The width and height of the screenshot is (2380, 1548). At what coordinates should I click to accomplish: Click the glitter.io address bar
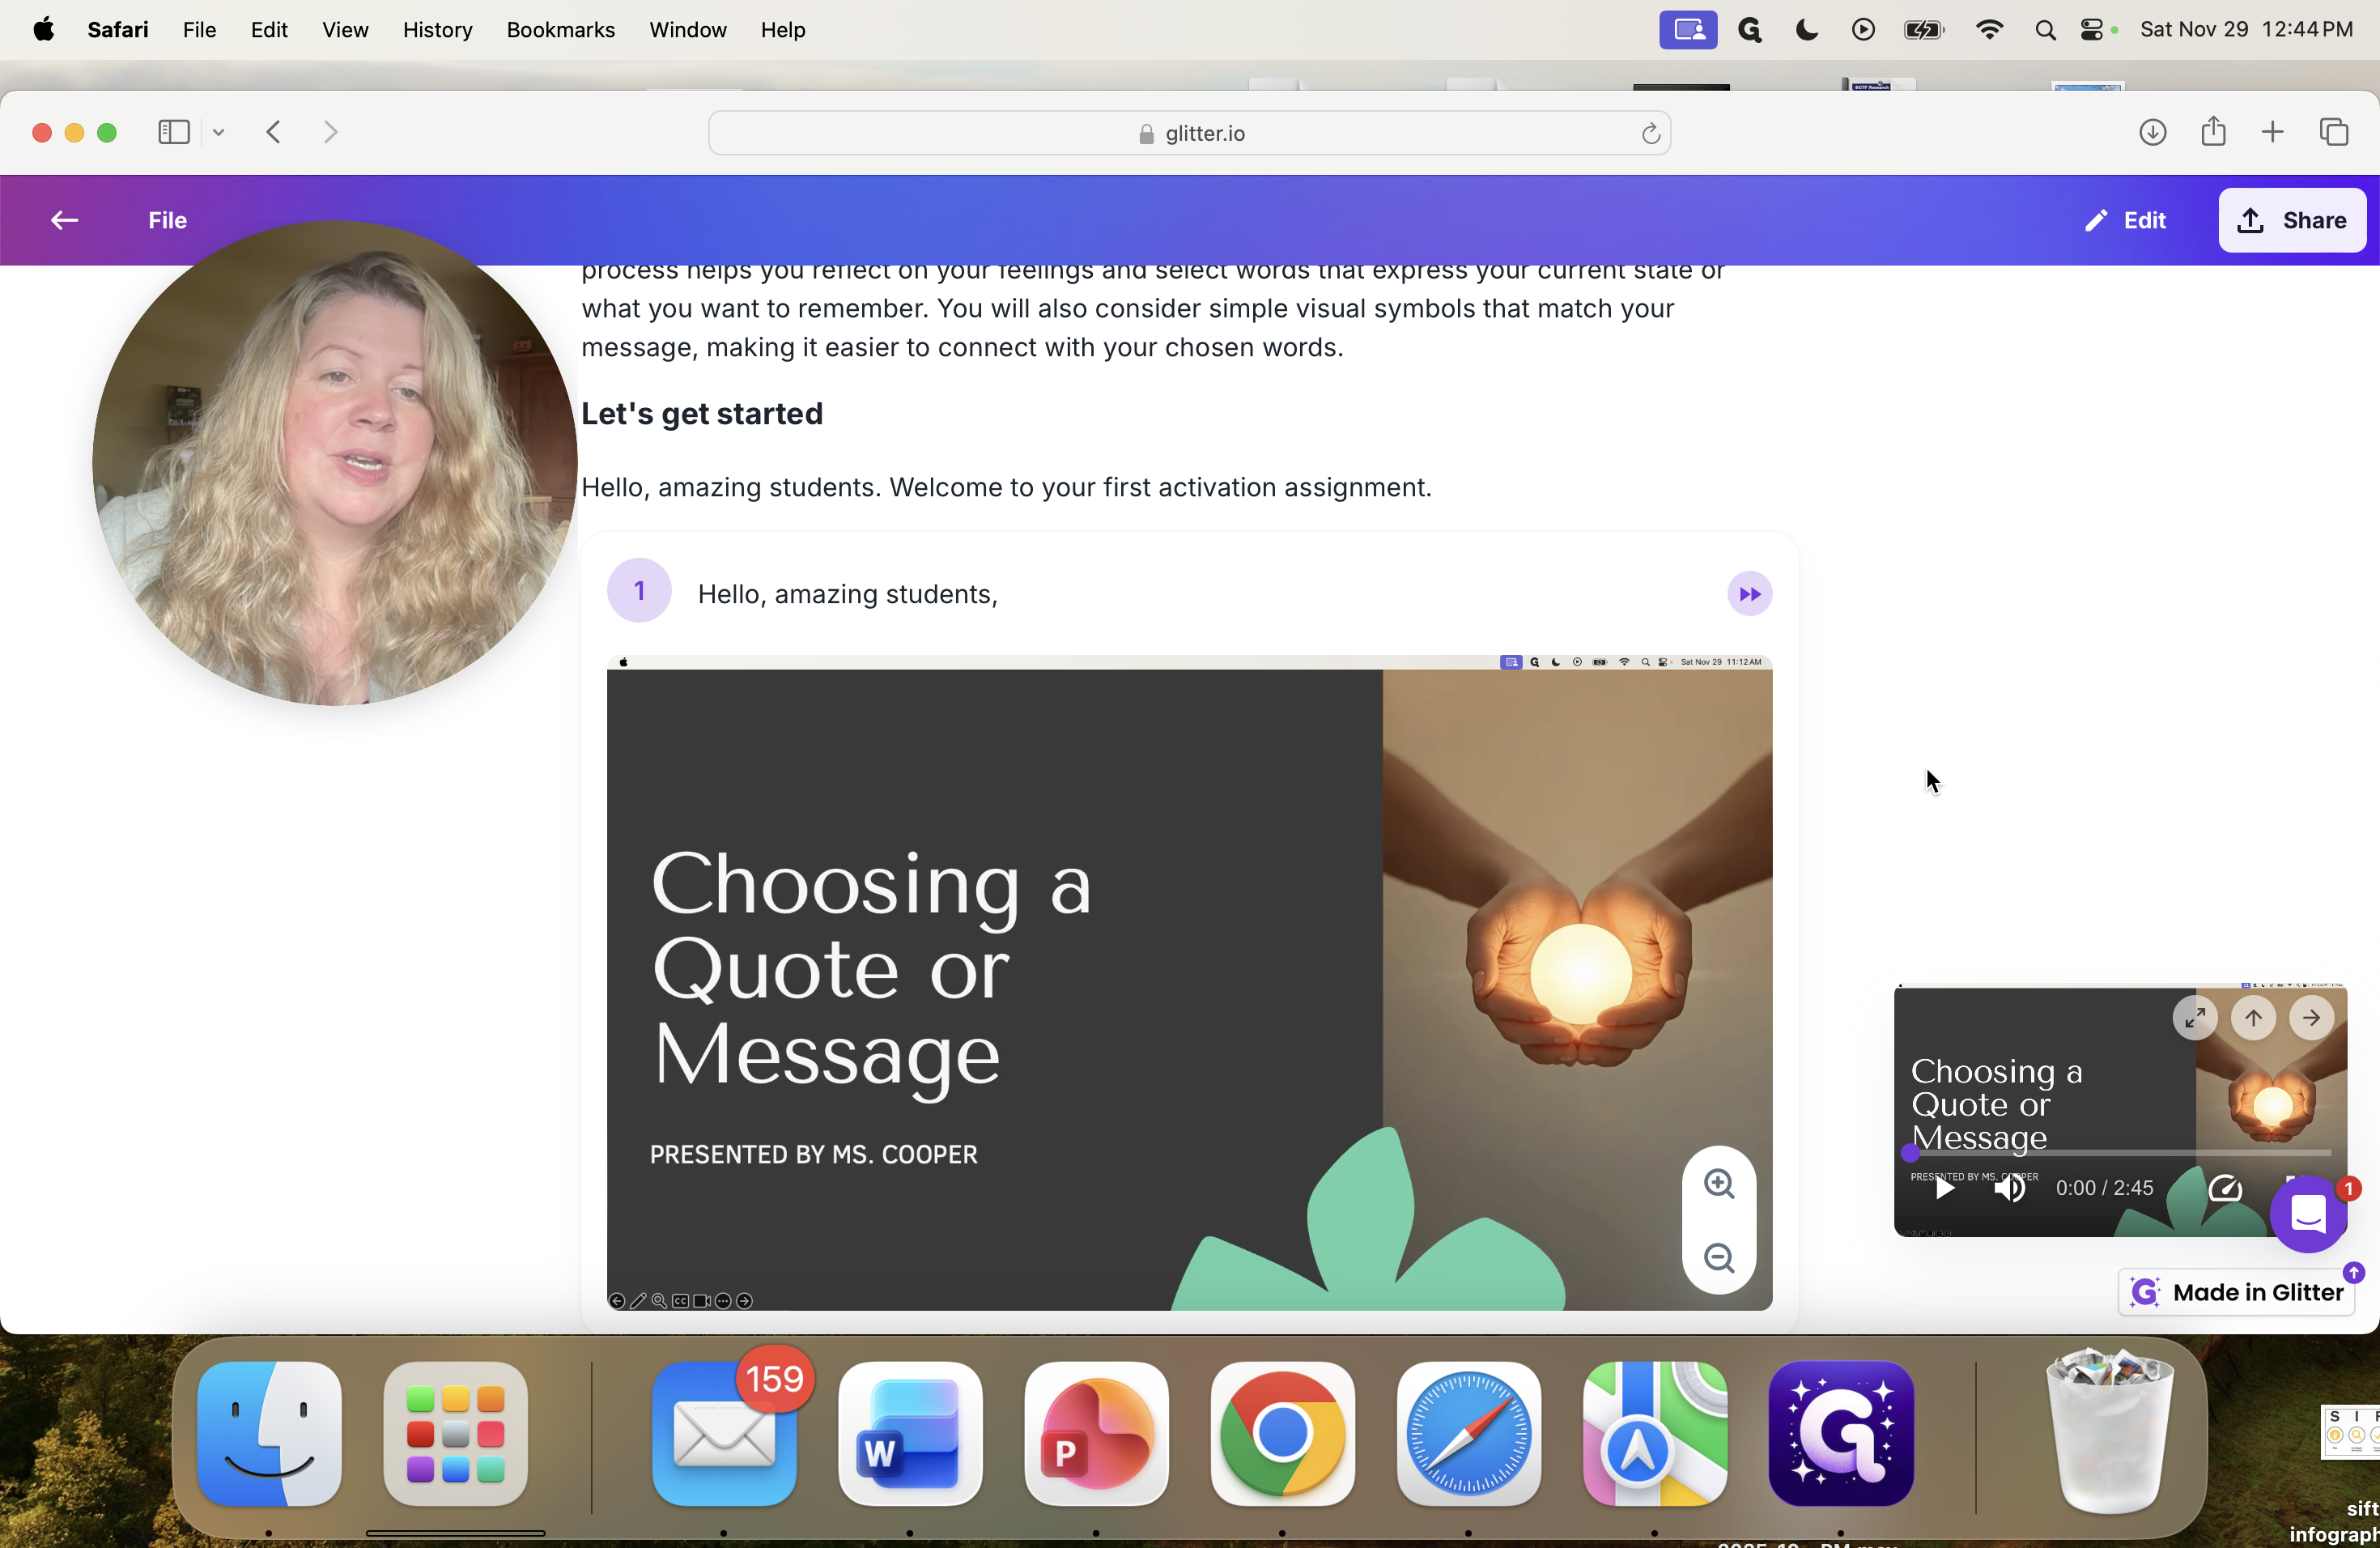1189,133
